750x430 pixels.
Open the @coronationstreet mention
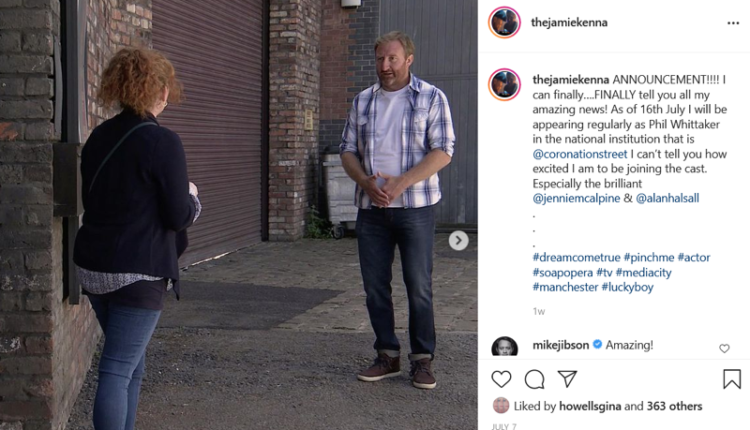580,154
